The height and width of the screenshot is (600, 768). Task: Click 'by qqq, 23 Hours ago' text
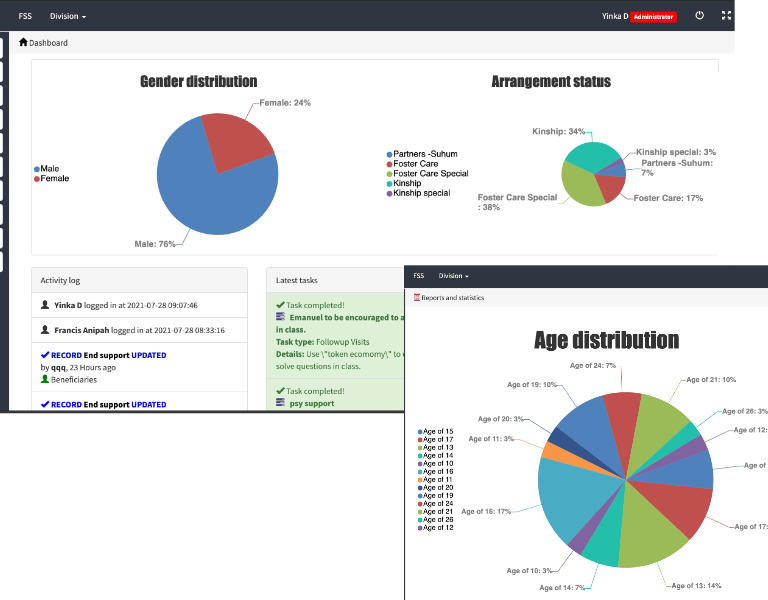click(x=78, y=367)
